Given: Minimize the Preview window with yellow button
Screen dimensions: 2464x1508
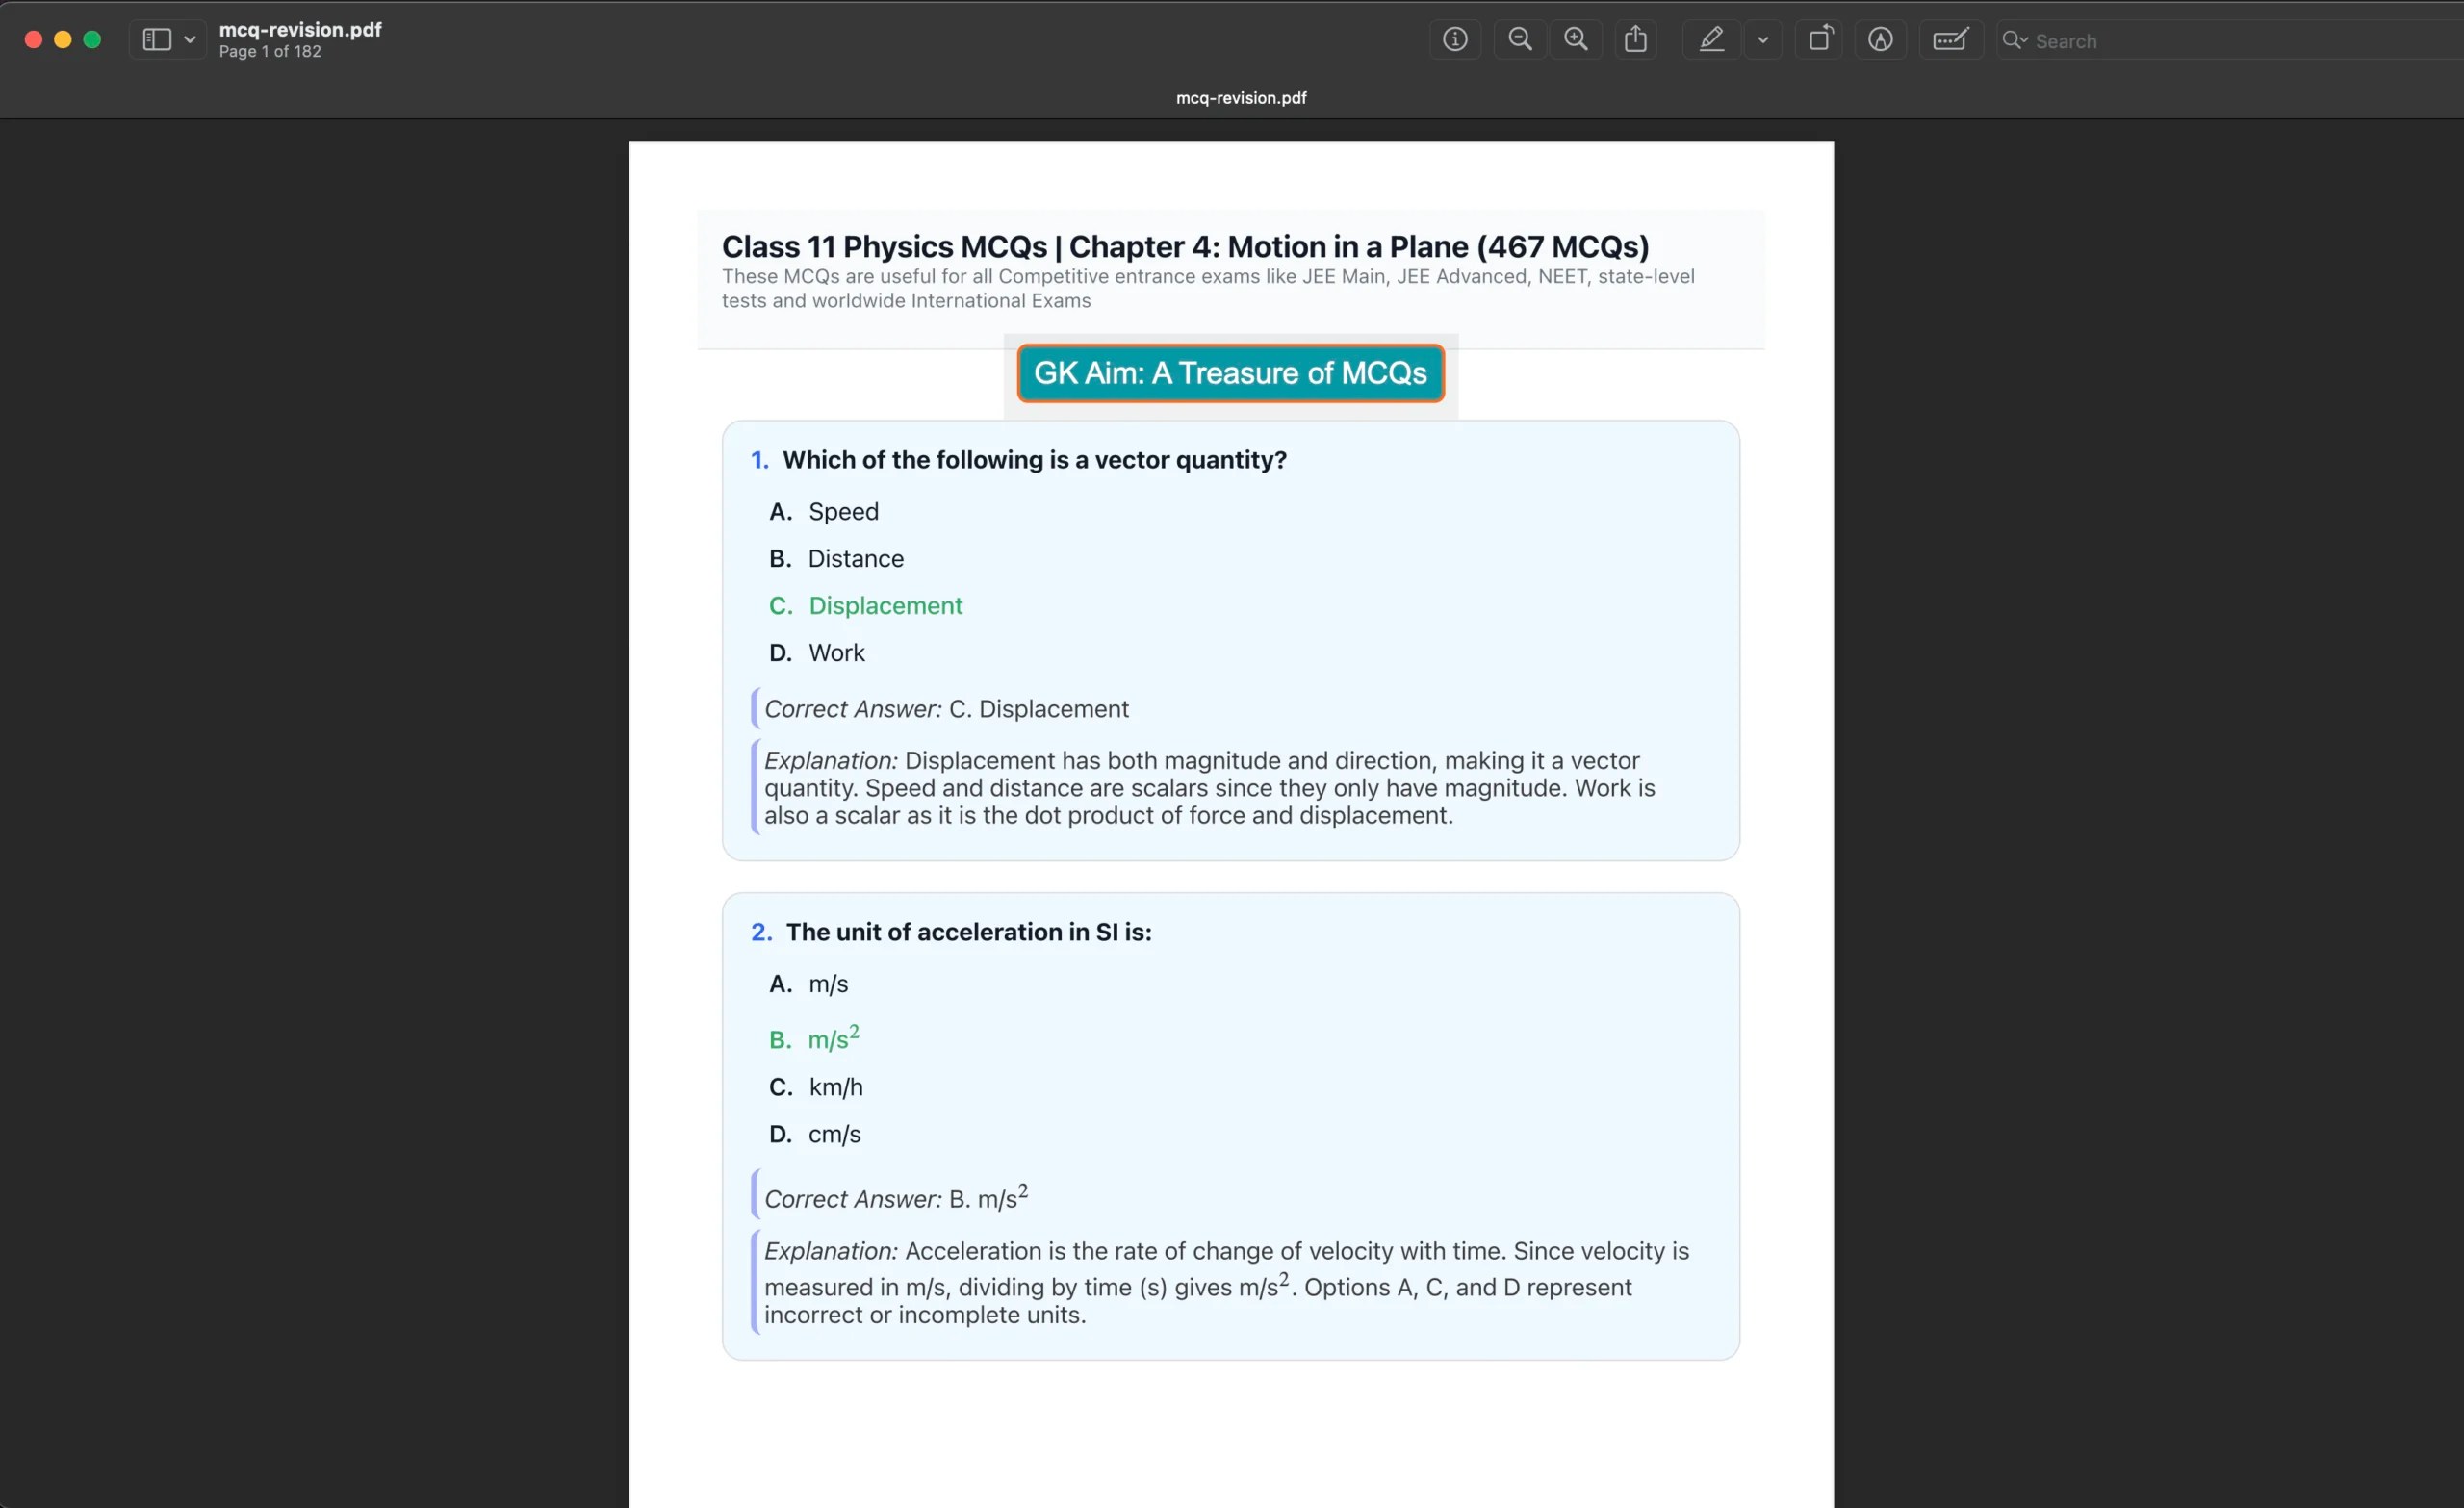Looking at the screenshot, I should (x=63, y=39).
